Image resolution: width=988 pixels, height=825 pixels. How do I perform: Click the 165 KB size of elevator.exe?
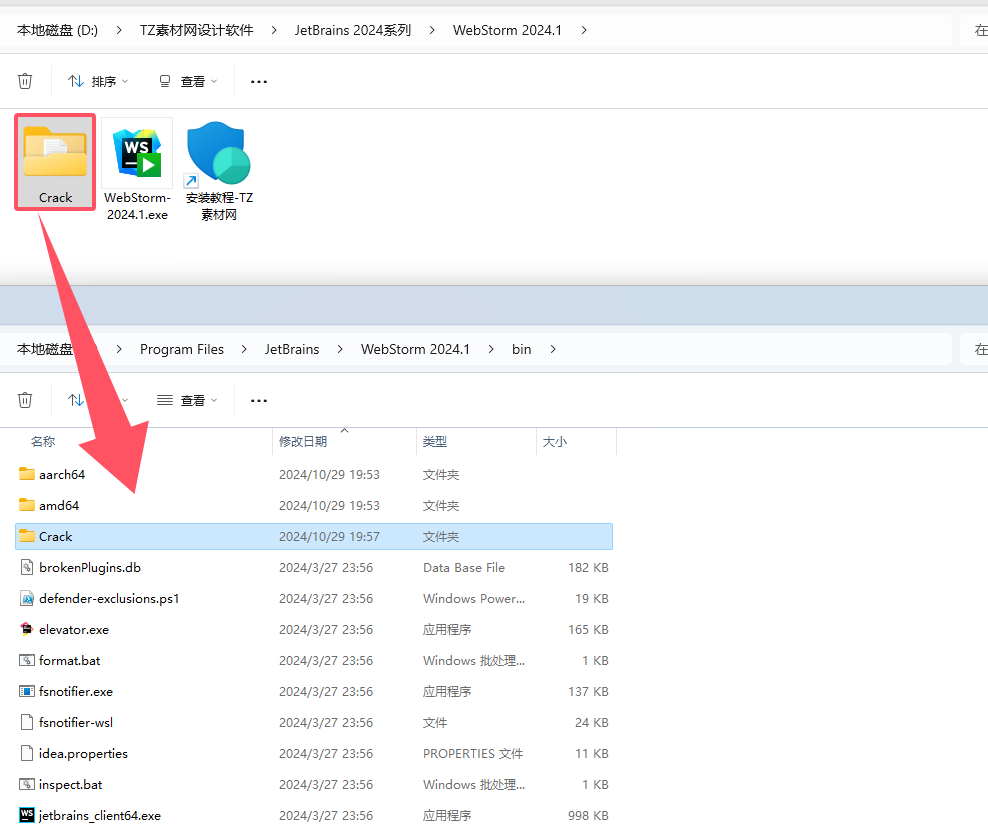click(588, 630)
